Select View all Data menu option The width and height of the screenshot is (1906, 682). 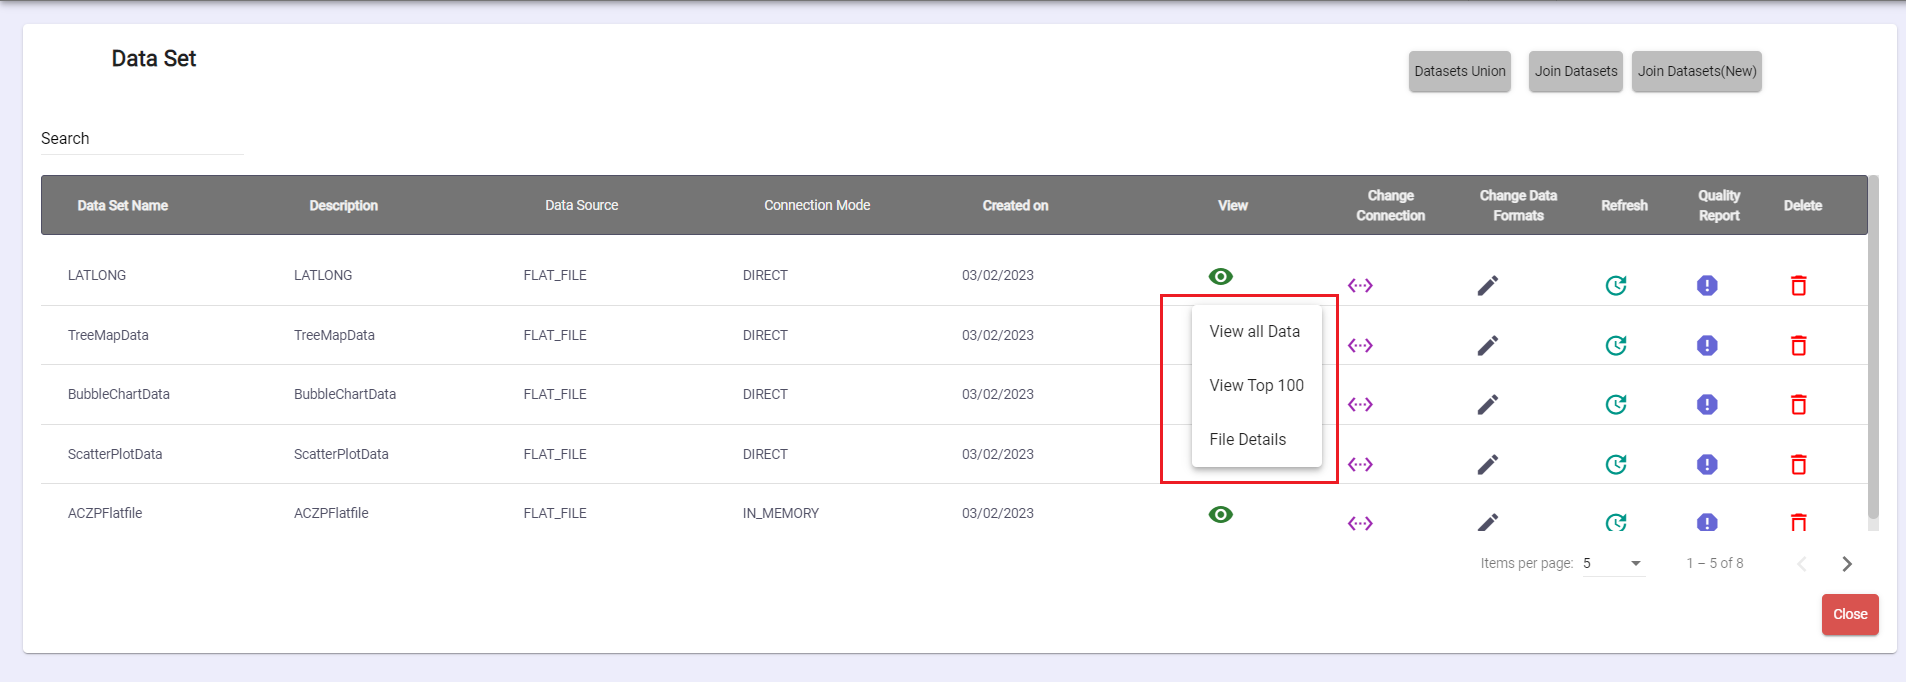click(1254, 332)
